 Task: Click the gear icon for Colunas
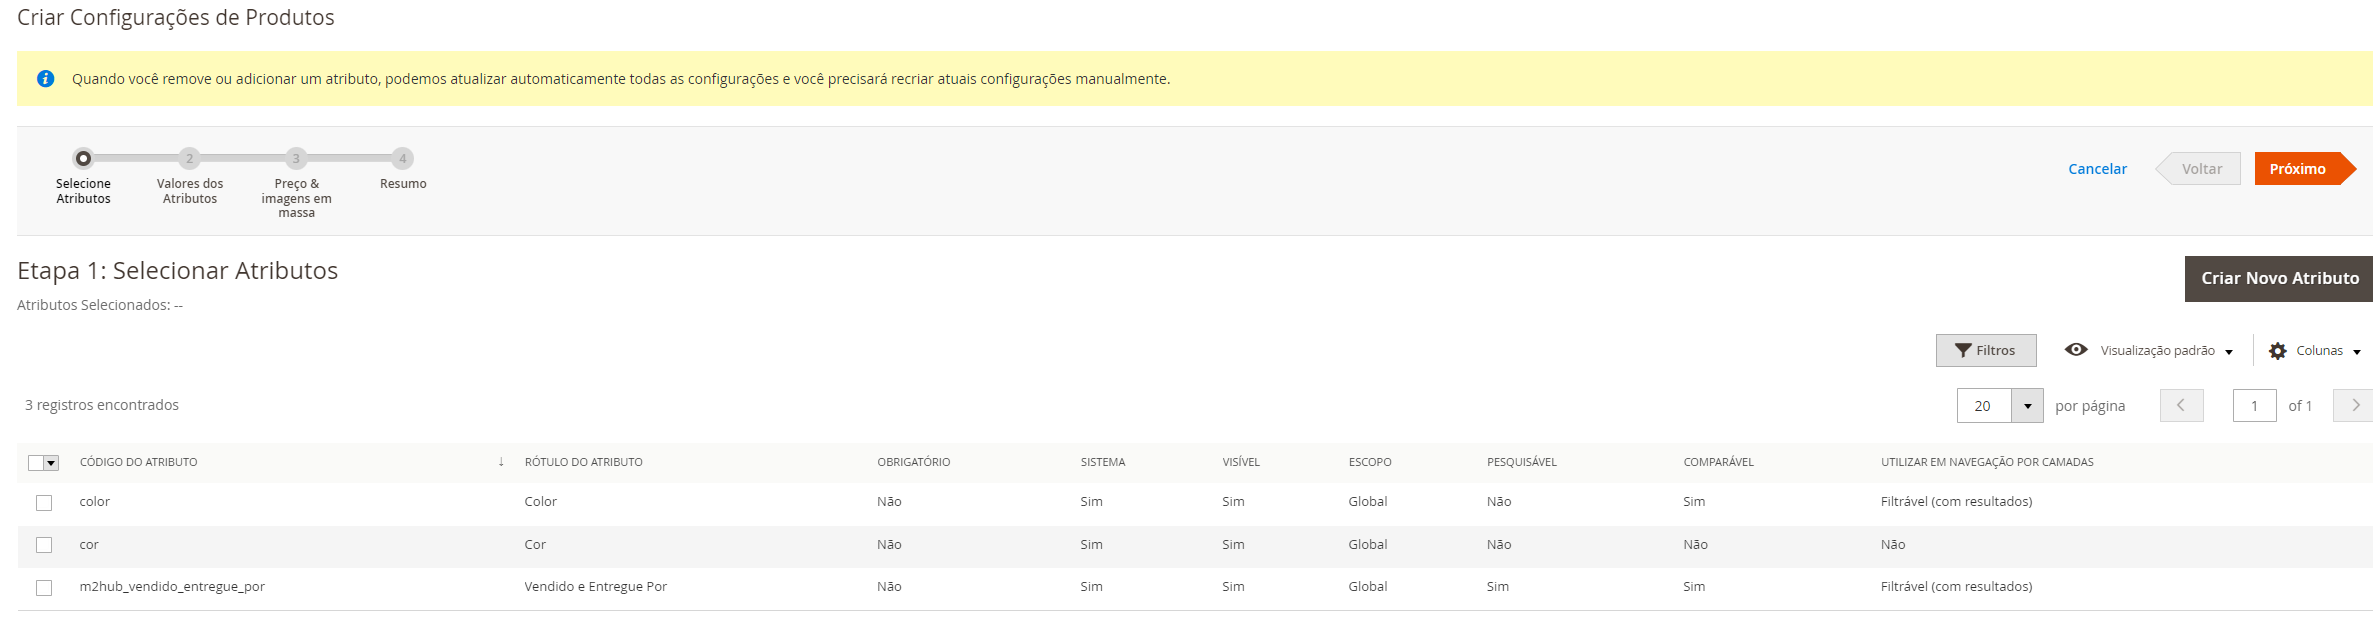click(x=2278, y=351)
